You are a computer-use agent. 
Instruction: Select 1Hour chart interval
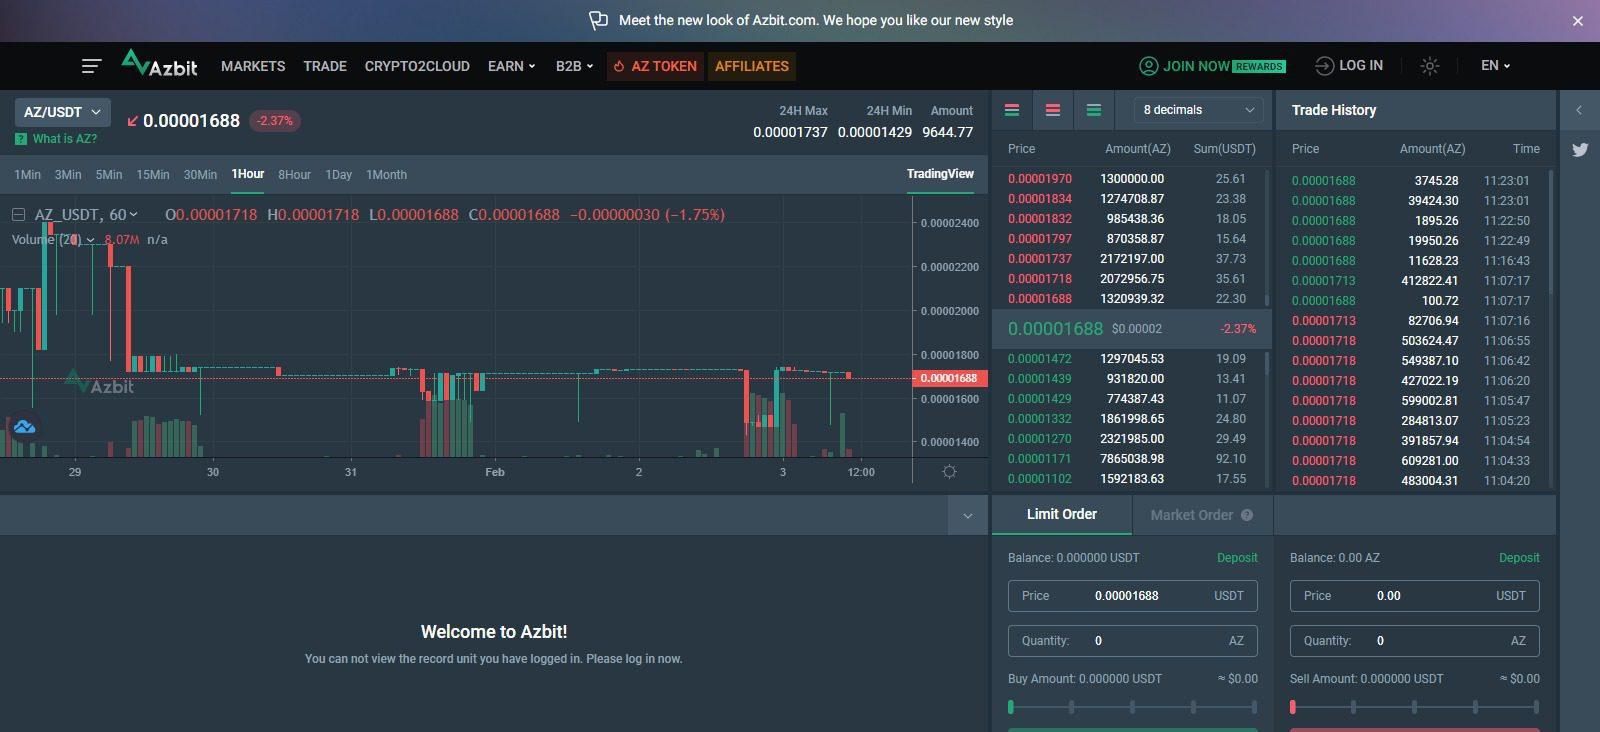coord(248,174)
